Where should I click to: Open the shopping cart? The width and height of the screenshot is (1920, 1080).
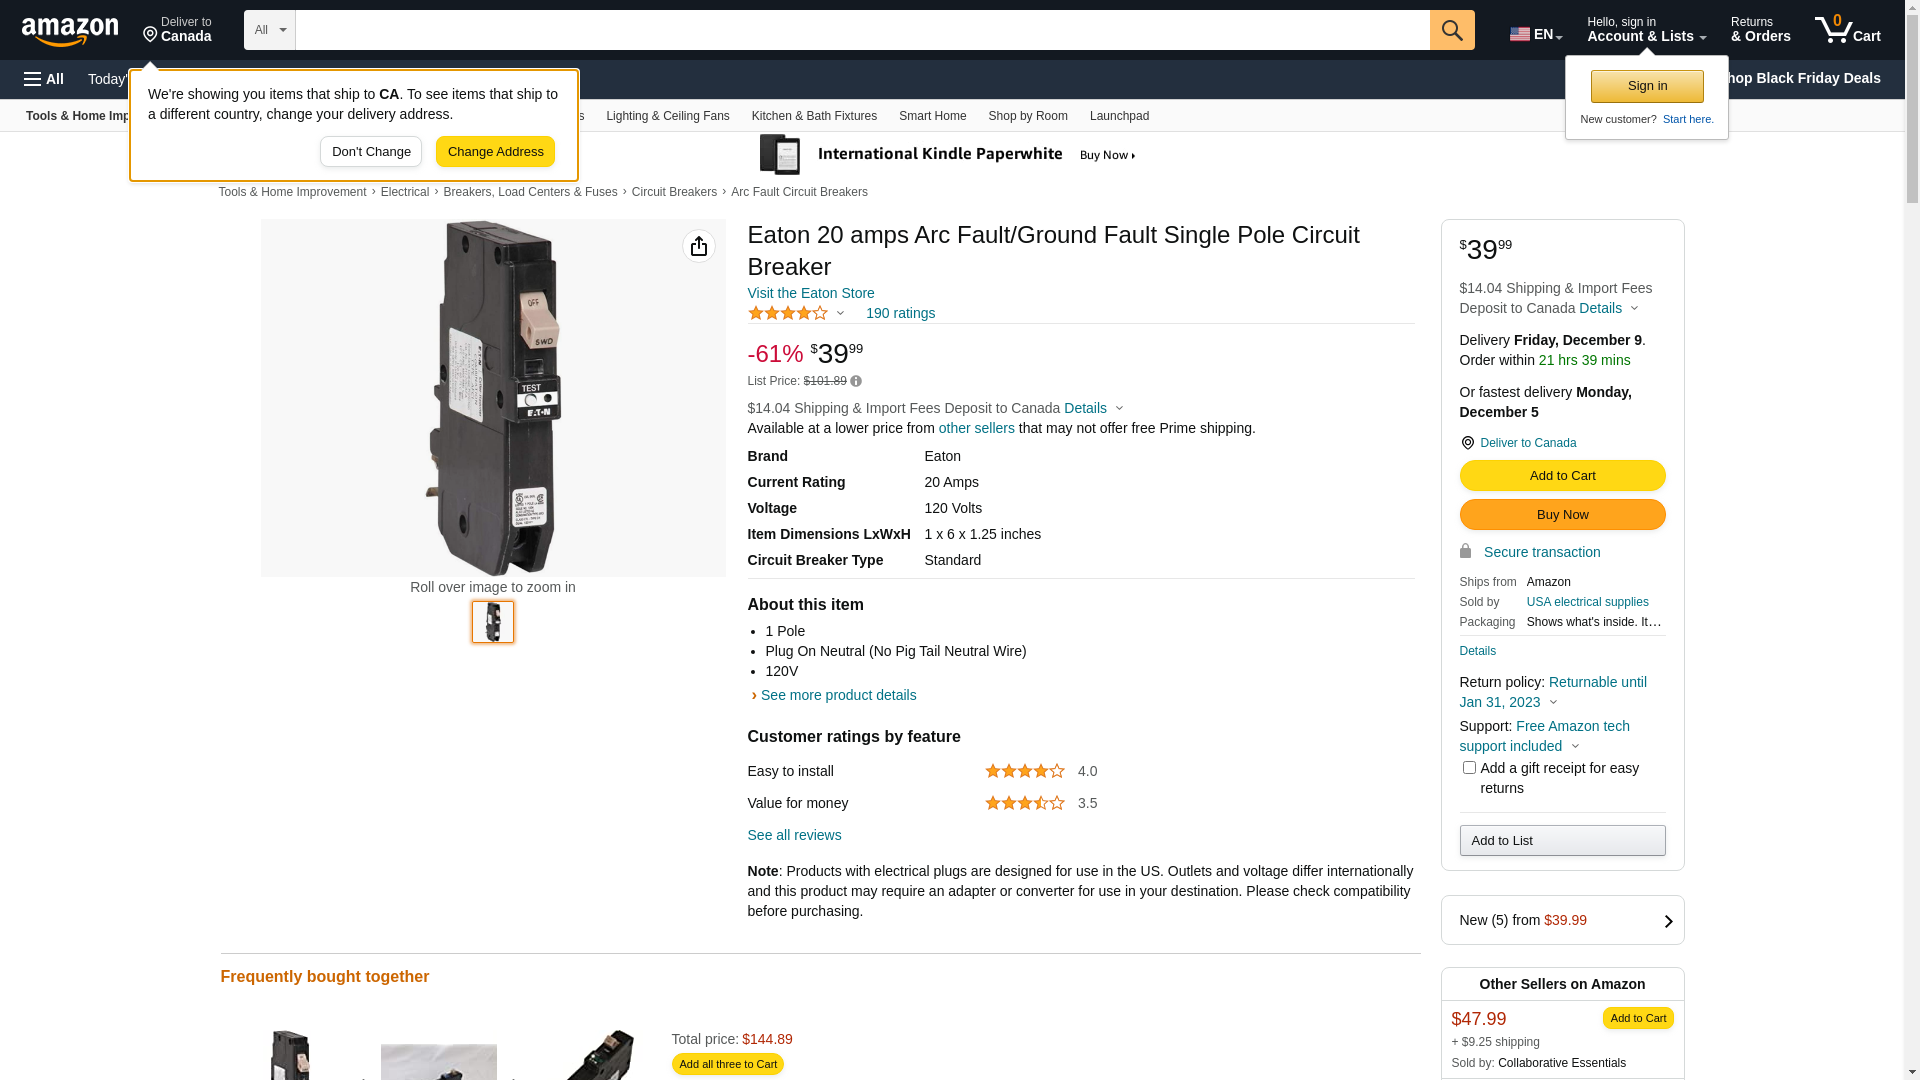click(x=1847, y=30)
